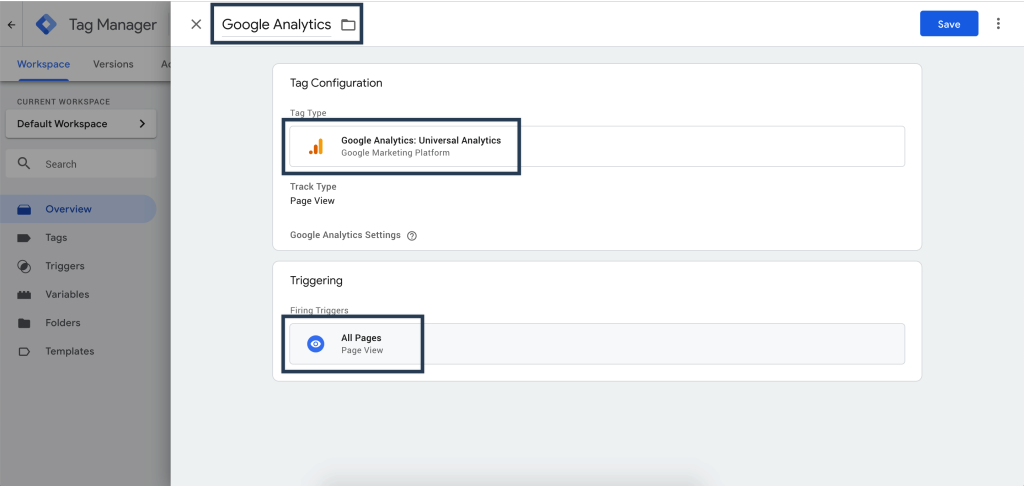1024x486 pixels.
Task: Click the Triggers circle icon
Action: tap(24, 267)
